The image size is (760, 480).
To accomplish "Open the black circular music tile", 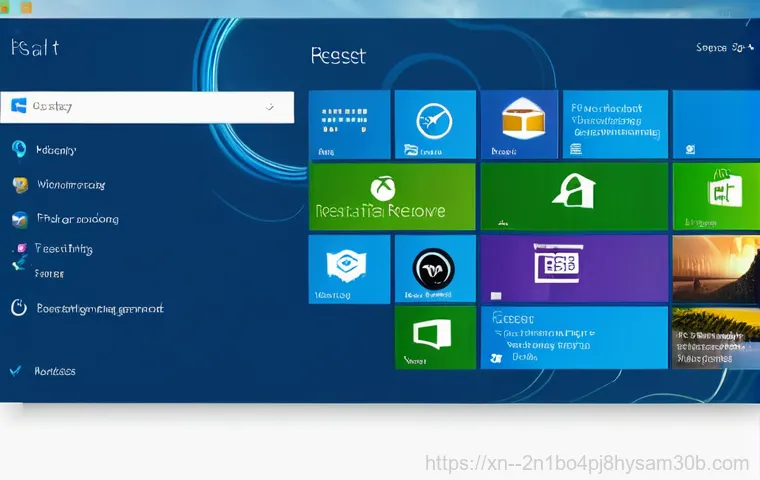I will click(x=434, y=269).
